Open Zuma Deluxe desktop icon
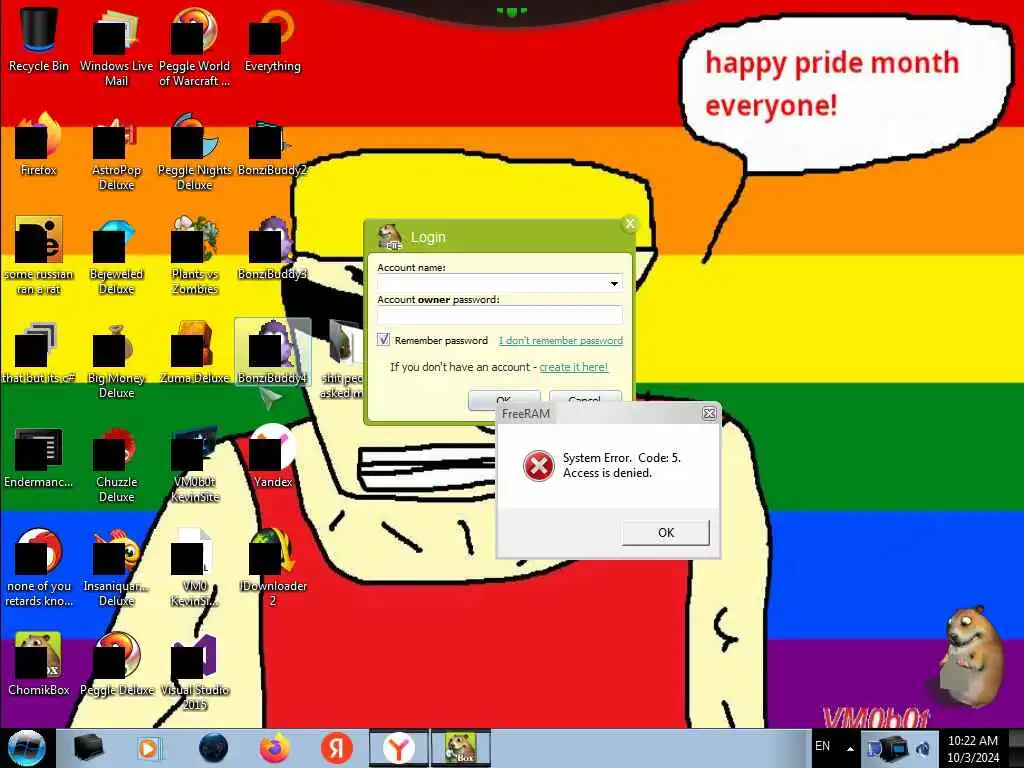 [x=195, y=353]
